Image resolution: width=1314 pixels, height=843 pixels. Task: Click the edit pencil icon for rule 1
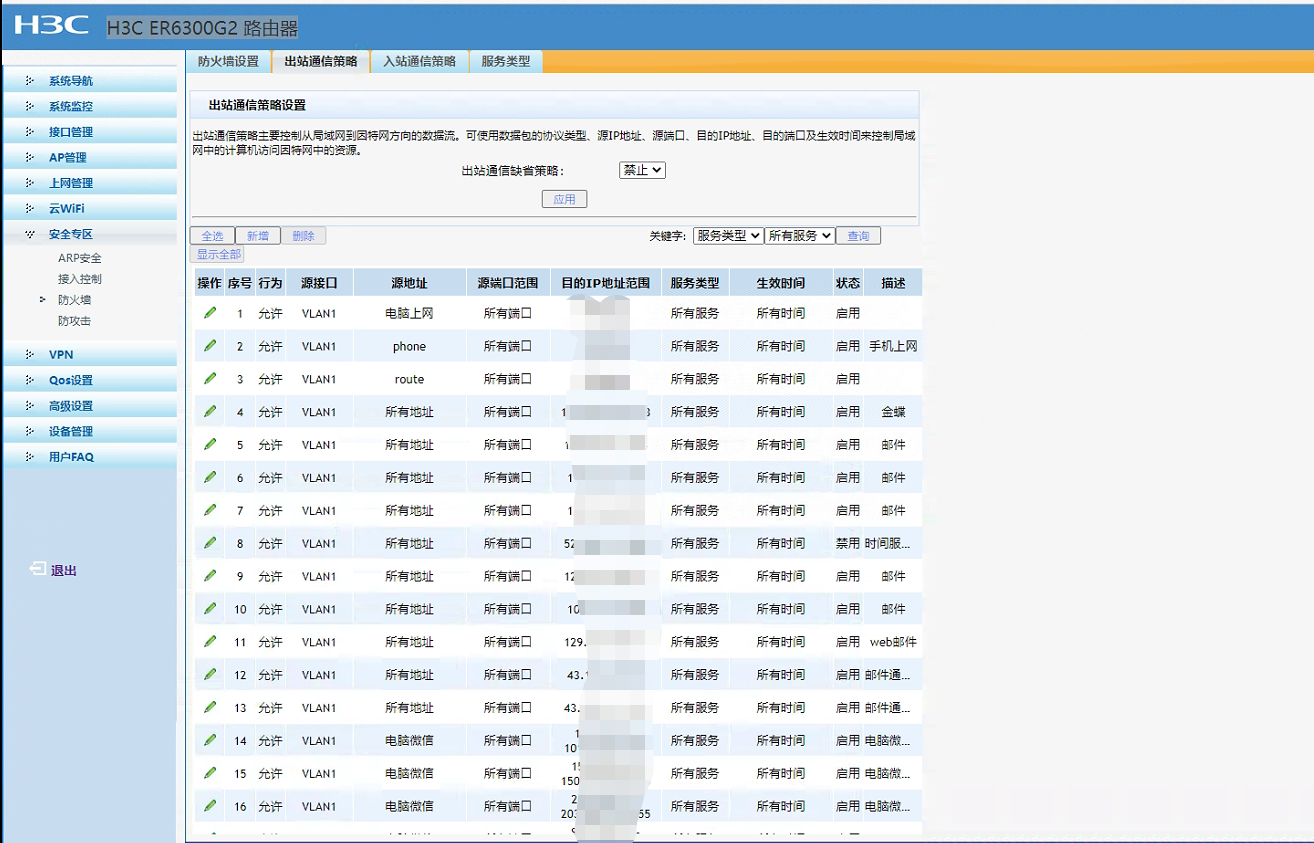(x=210, y=313)
